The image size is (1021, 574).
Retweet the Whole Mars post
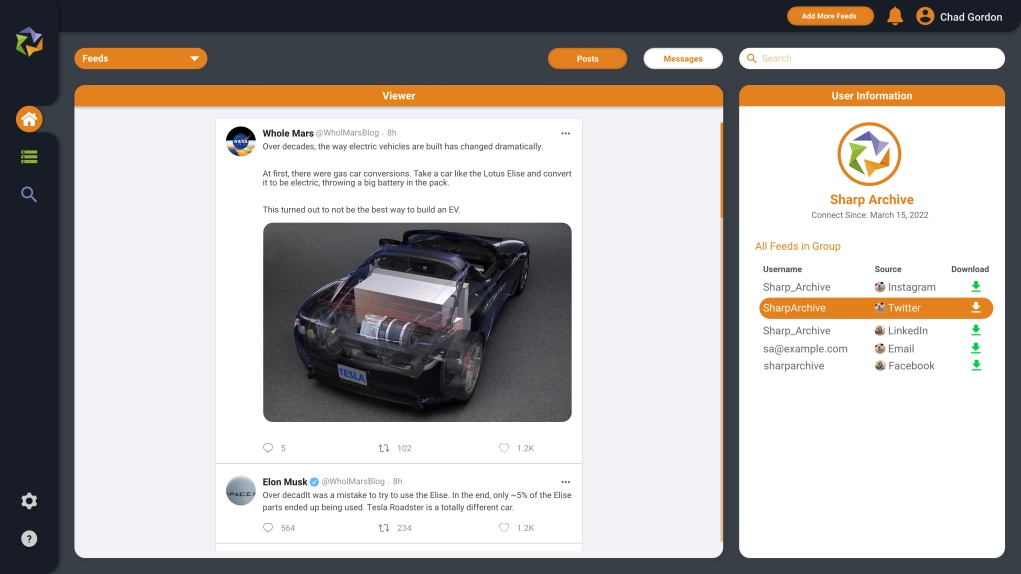[383, 448]
